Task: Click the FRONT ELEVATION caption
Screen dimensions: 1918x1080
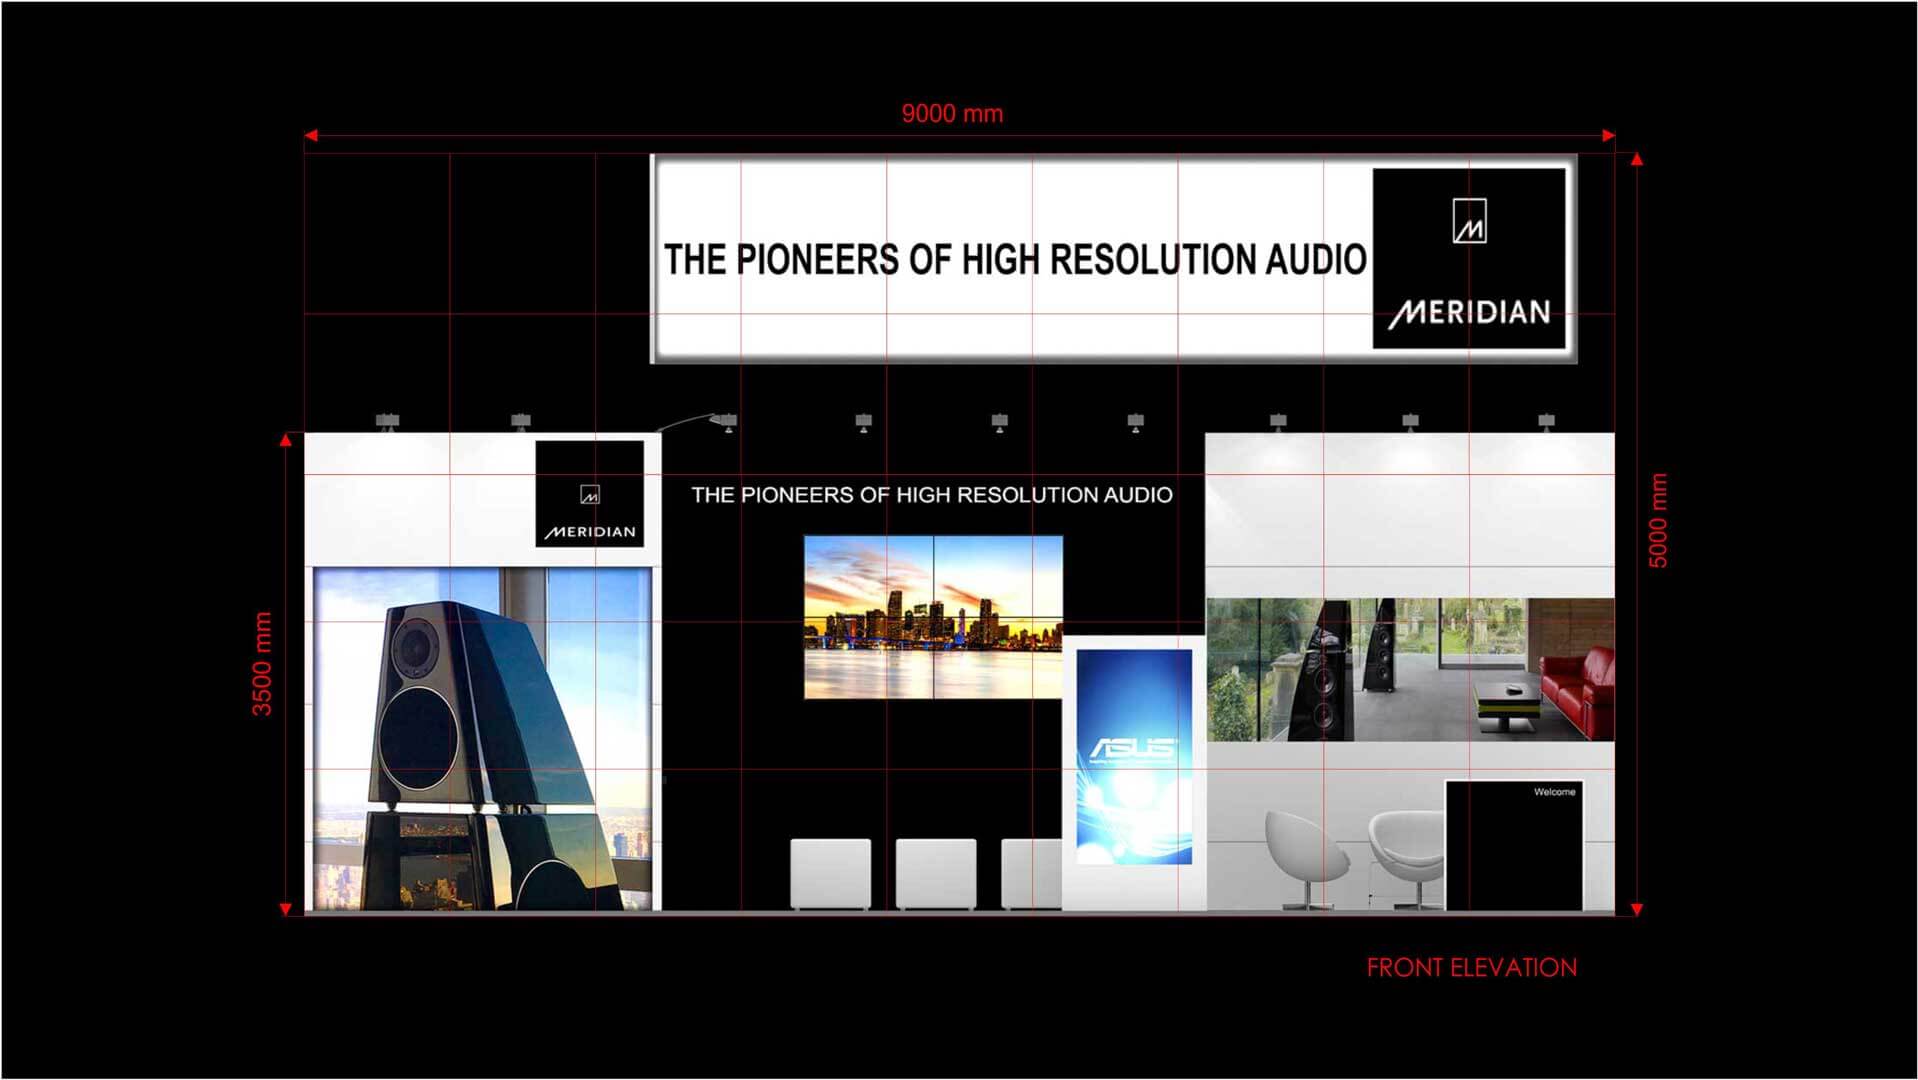Action: (1471, 968)
